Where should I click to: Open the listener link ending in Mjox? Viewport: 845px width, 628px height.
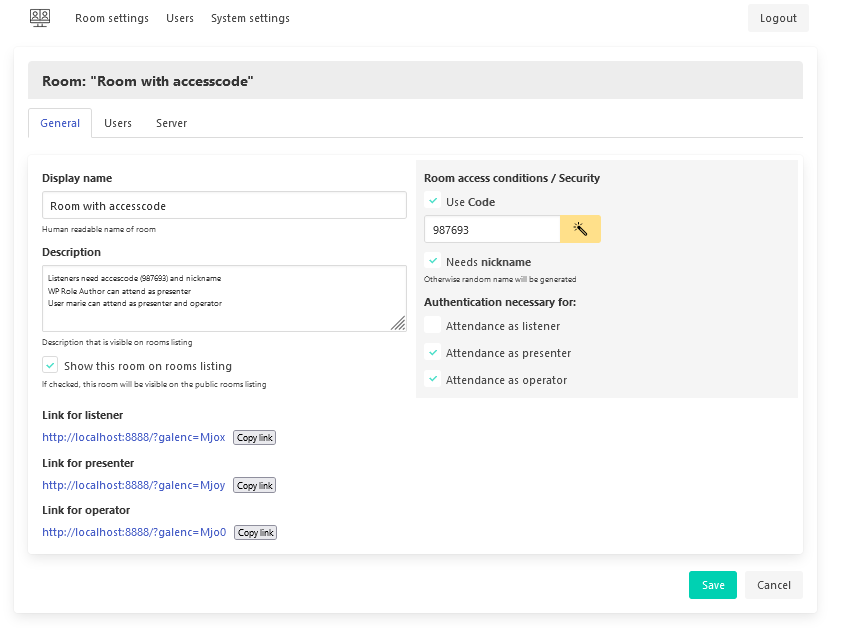[x=134, y=437]
